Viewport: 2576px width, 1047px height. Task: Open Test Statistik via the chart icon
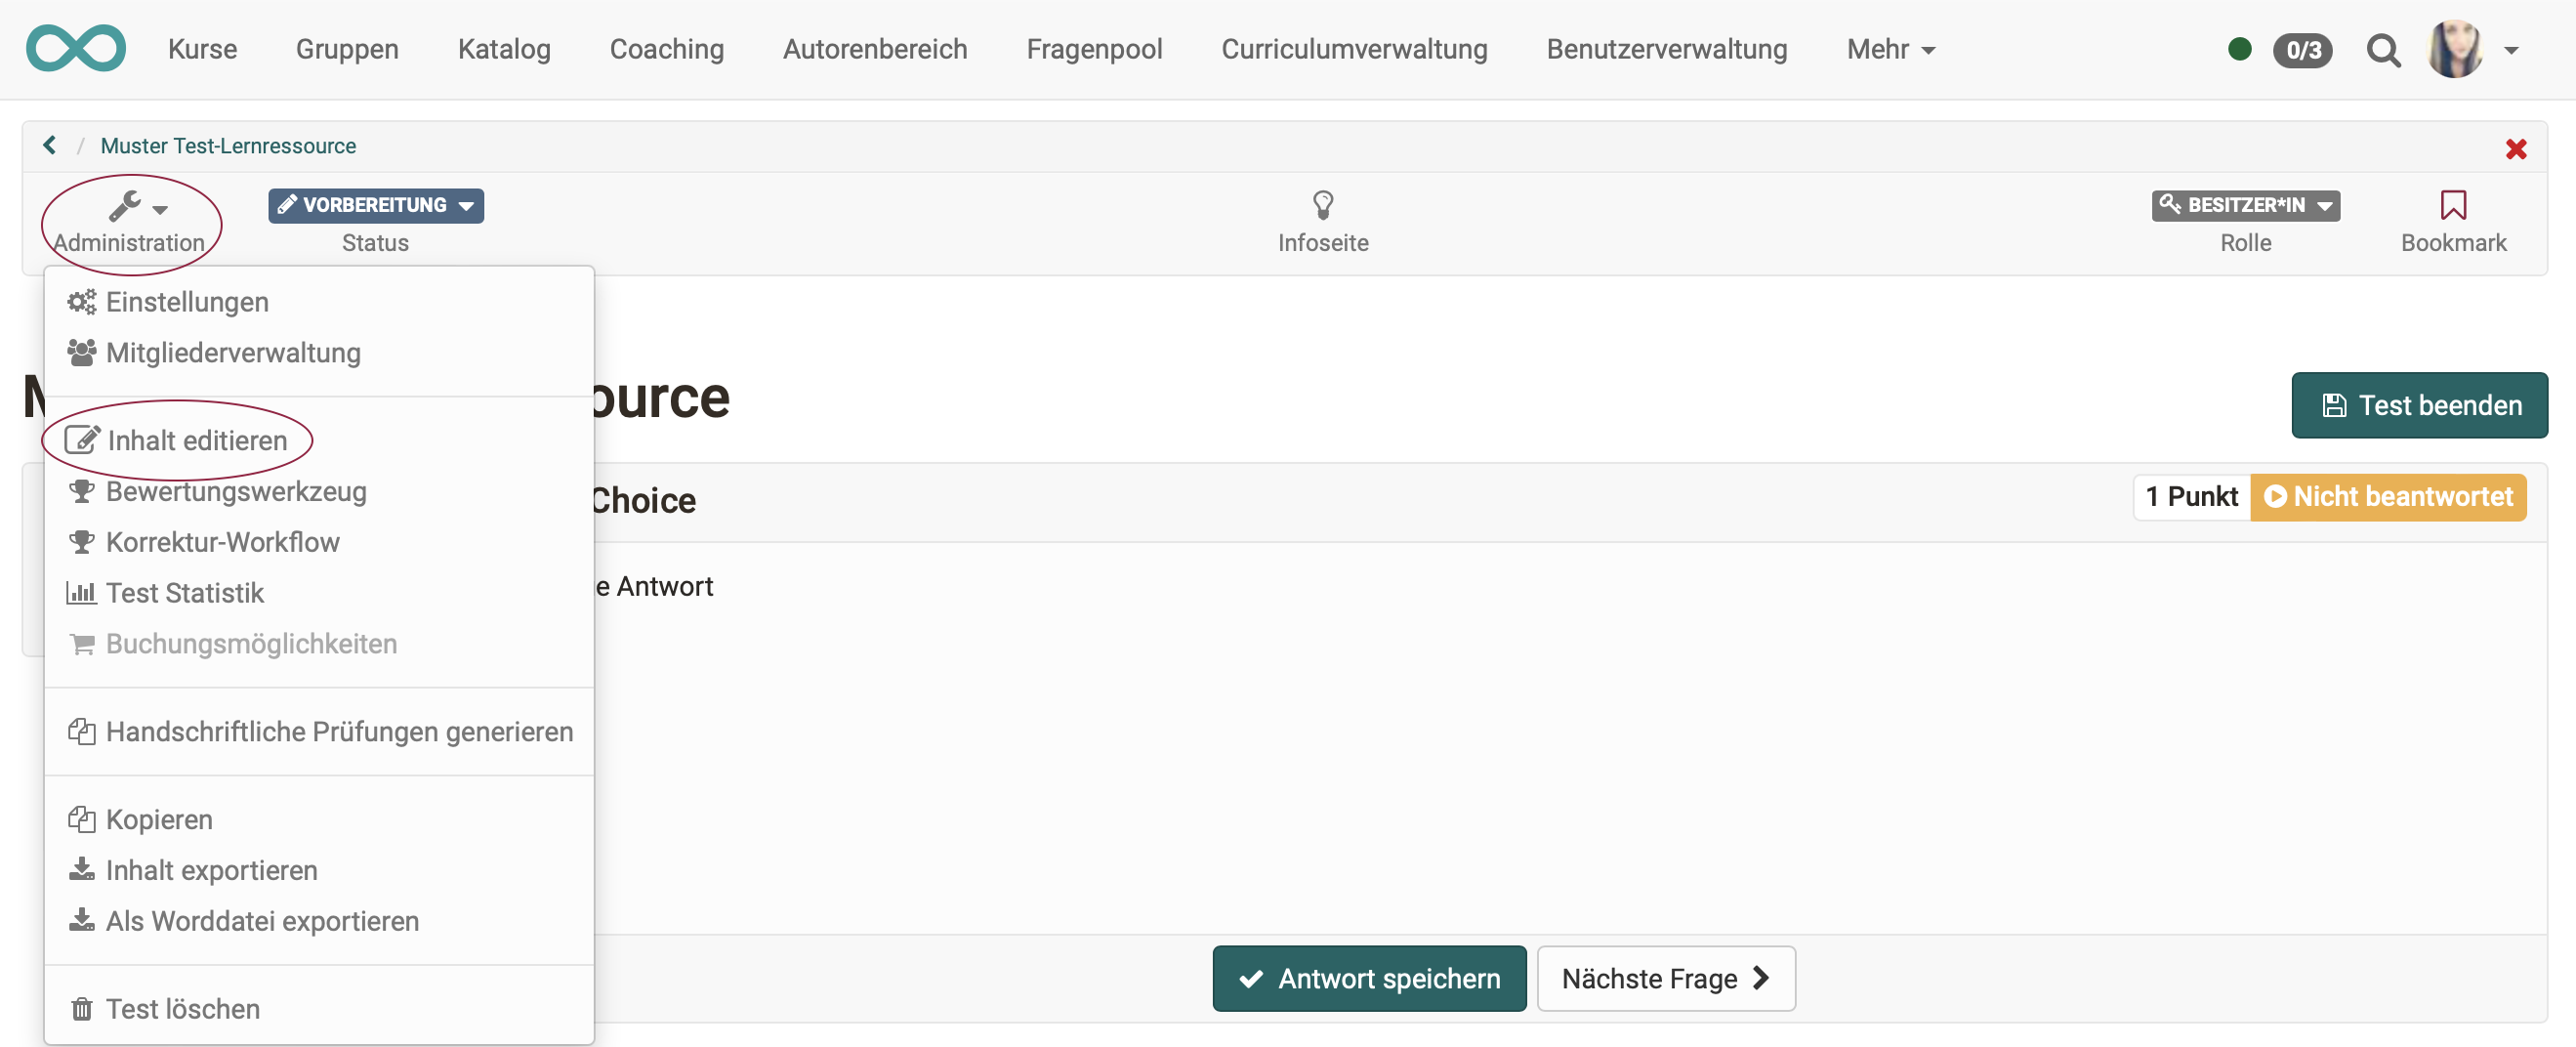(x=82, y=592)
